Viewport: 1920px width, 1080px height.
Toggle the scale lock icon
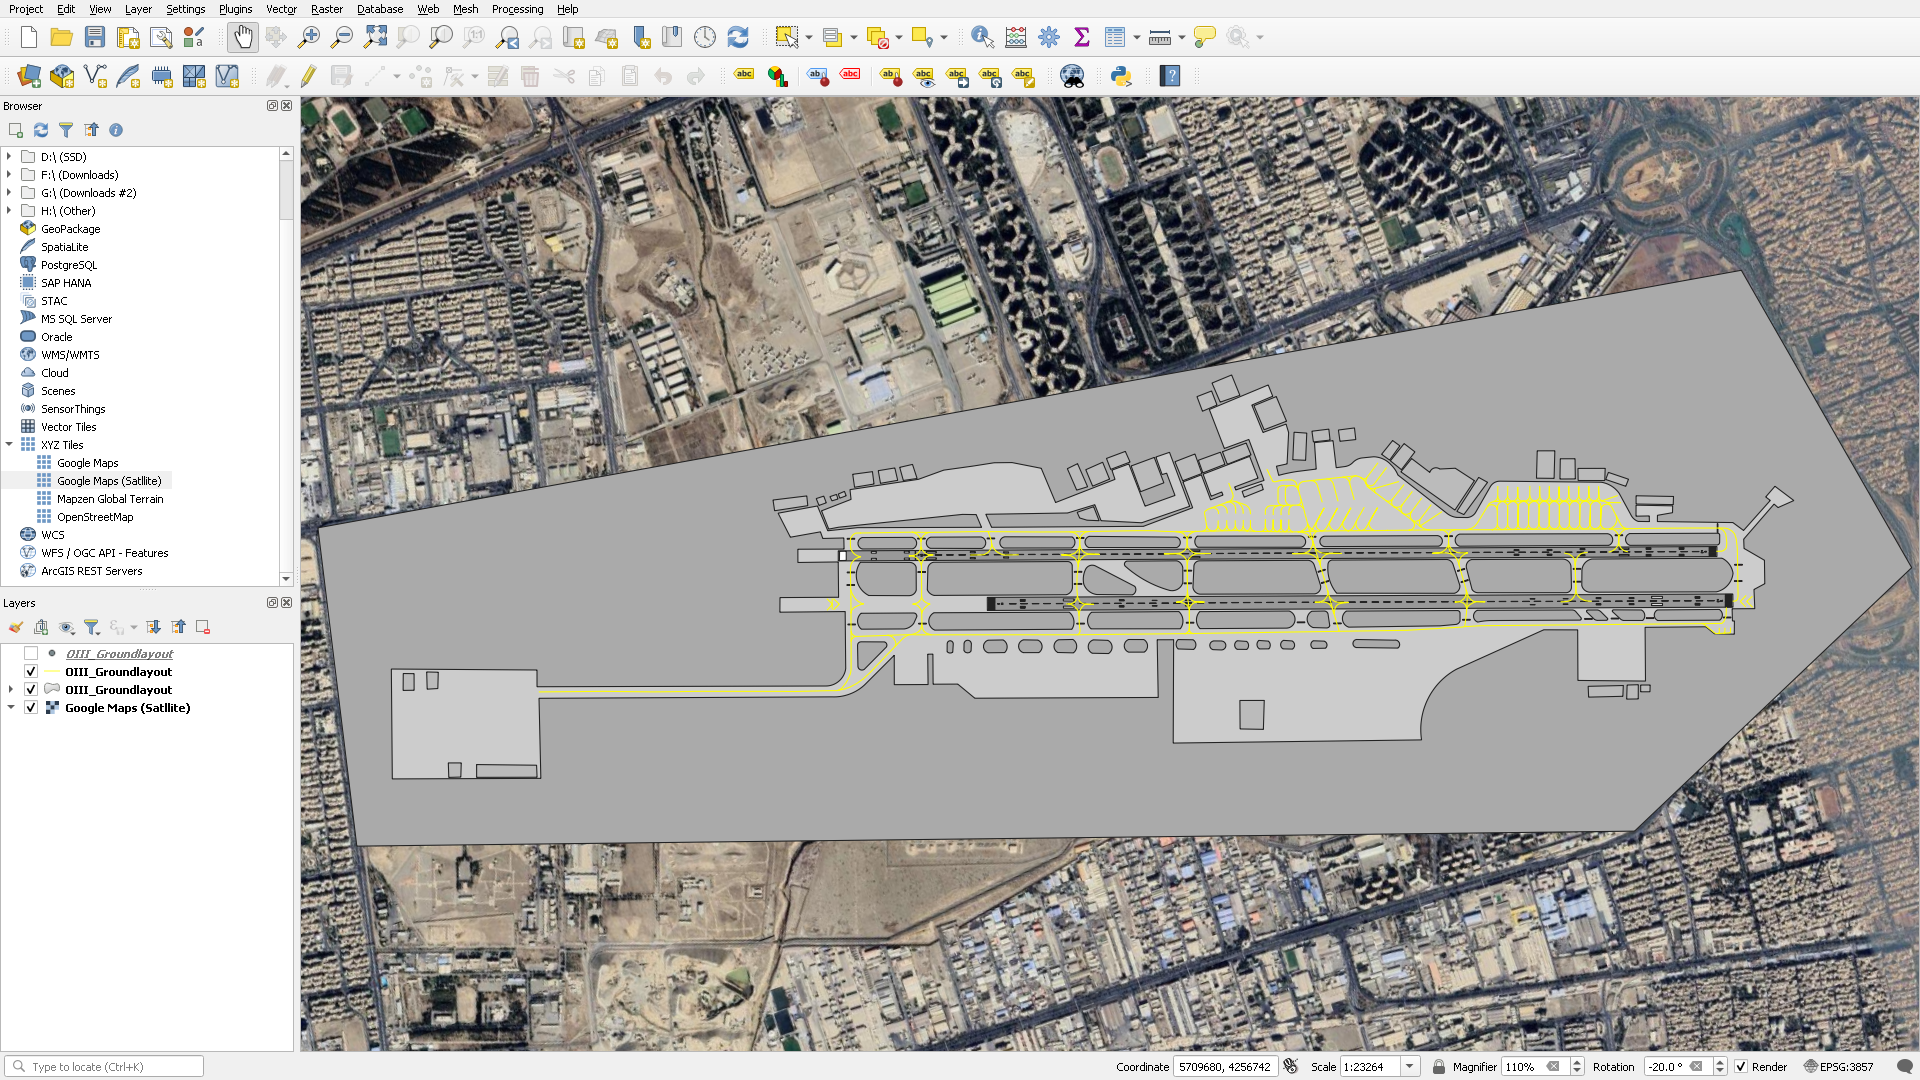click(1439, 1067)
